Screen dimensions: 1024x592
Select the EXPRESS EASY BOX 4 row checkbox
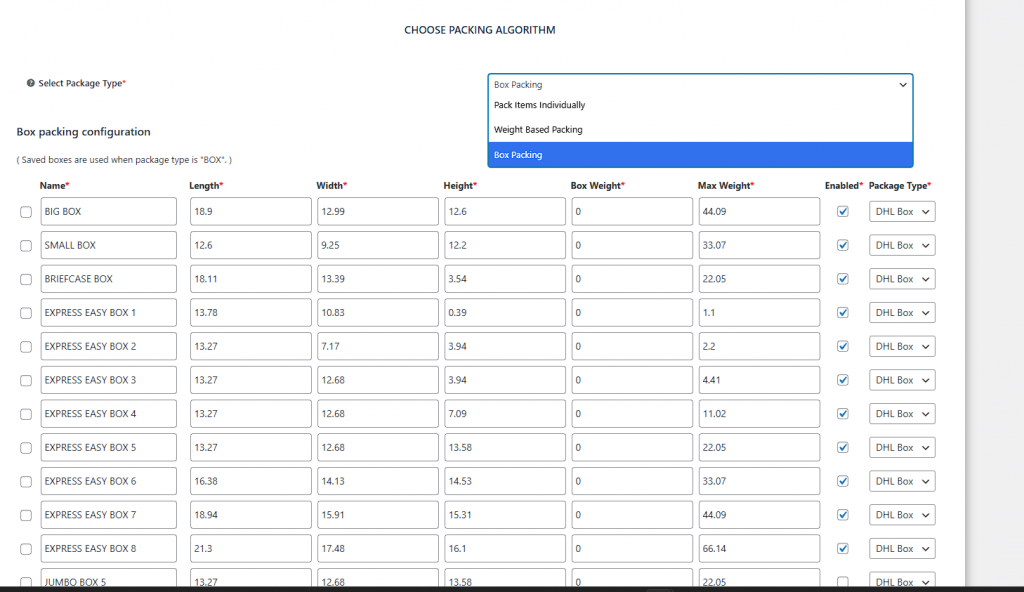(26, 414)
